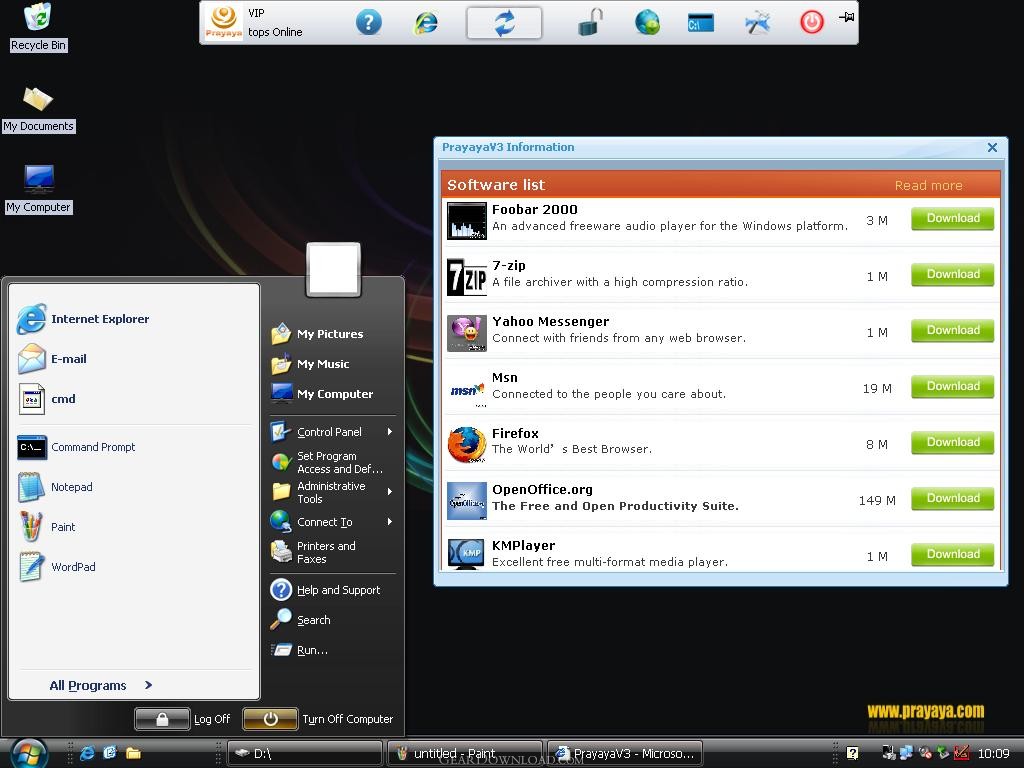Switch to D:\ taskbar window
1024x768 pixels.
pyautogui.click(x=305, y=753)
